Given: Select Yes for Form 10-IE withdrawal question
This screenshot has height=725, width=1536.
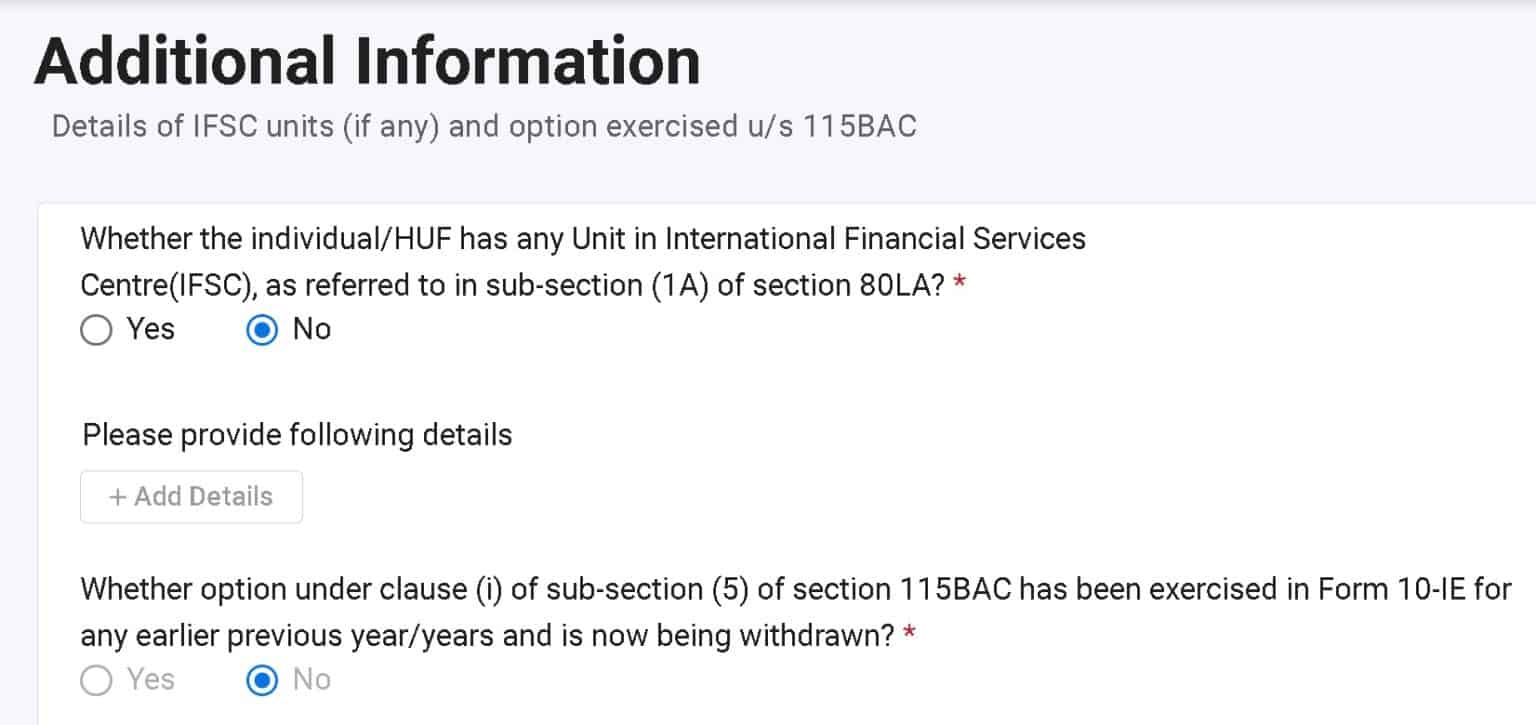Looking at the screenshot, I should coord(96,680).
